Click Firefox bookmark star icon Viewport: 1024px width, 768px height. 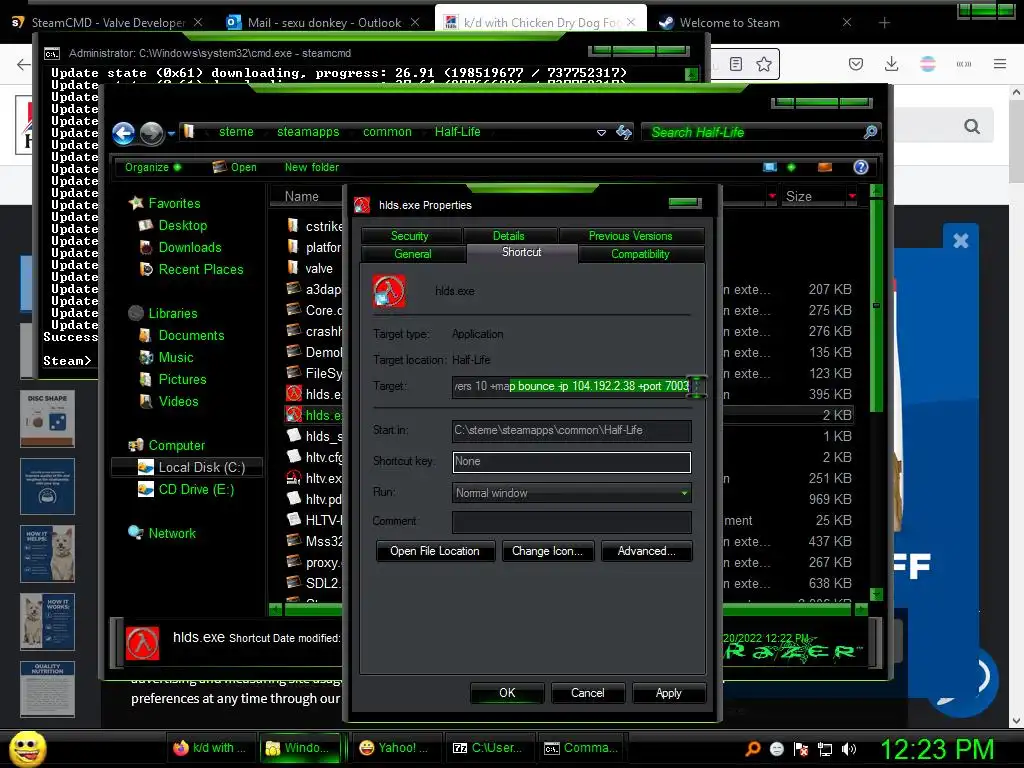pyautogui.click(x=763, y=64)
